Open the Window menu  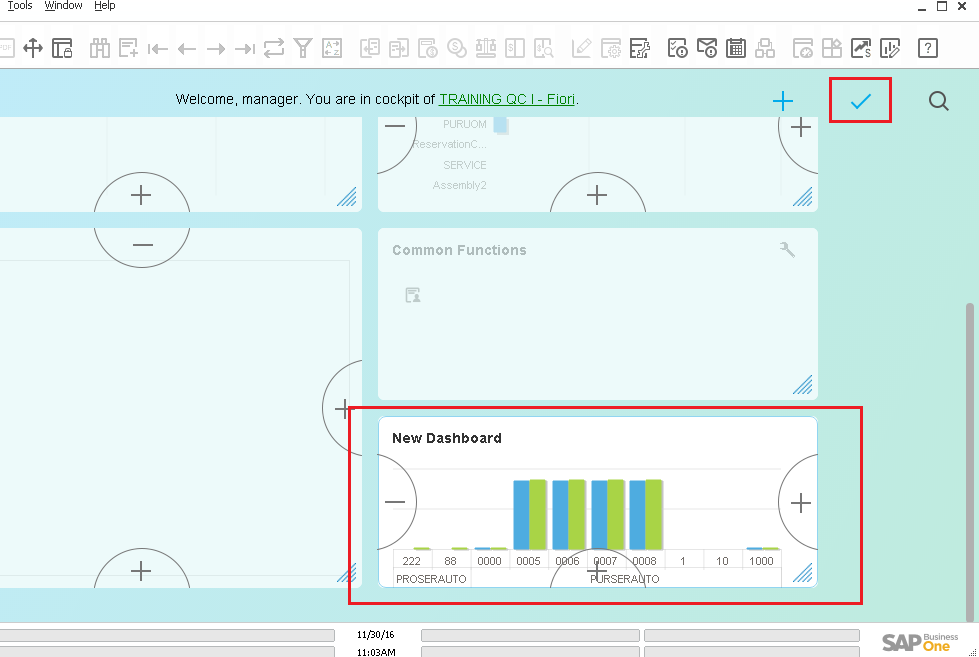click(62, 6)
